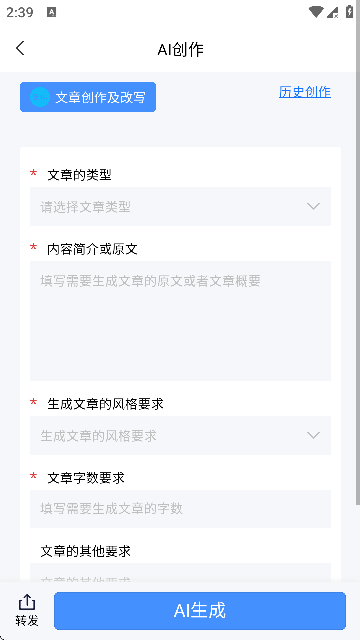
Task: Expand the style requirement chevron
Action: (313, 436)
